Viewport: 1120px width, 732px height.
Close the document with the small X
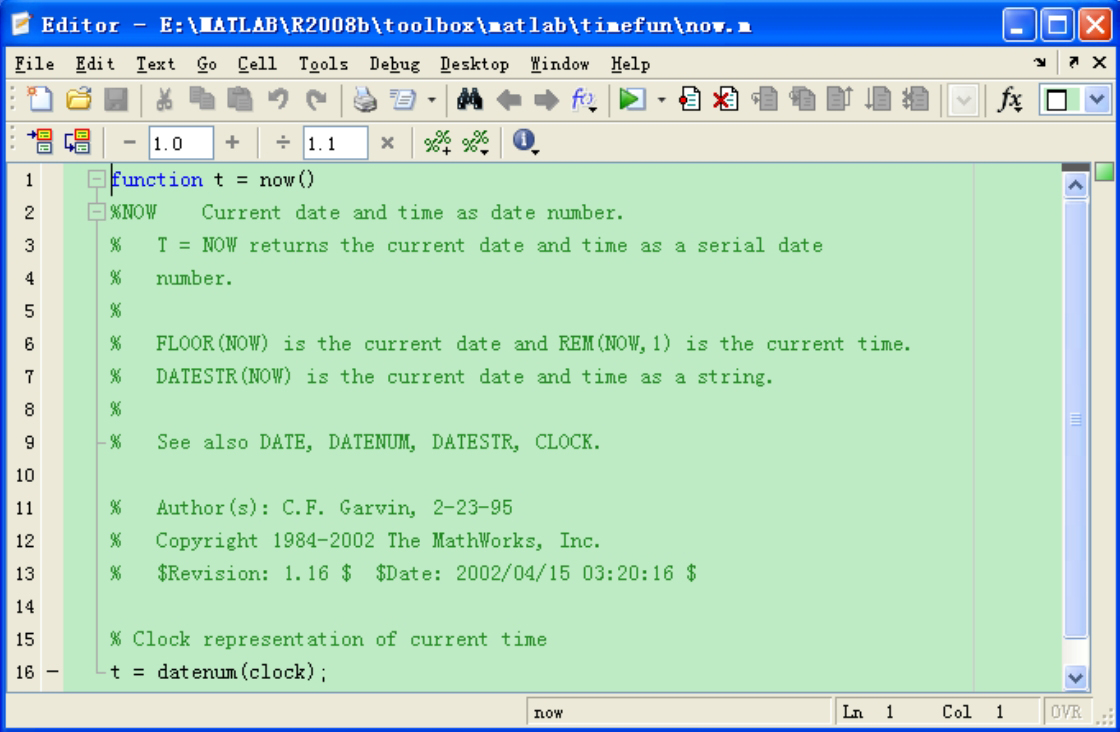click(1100, 62)
